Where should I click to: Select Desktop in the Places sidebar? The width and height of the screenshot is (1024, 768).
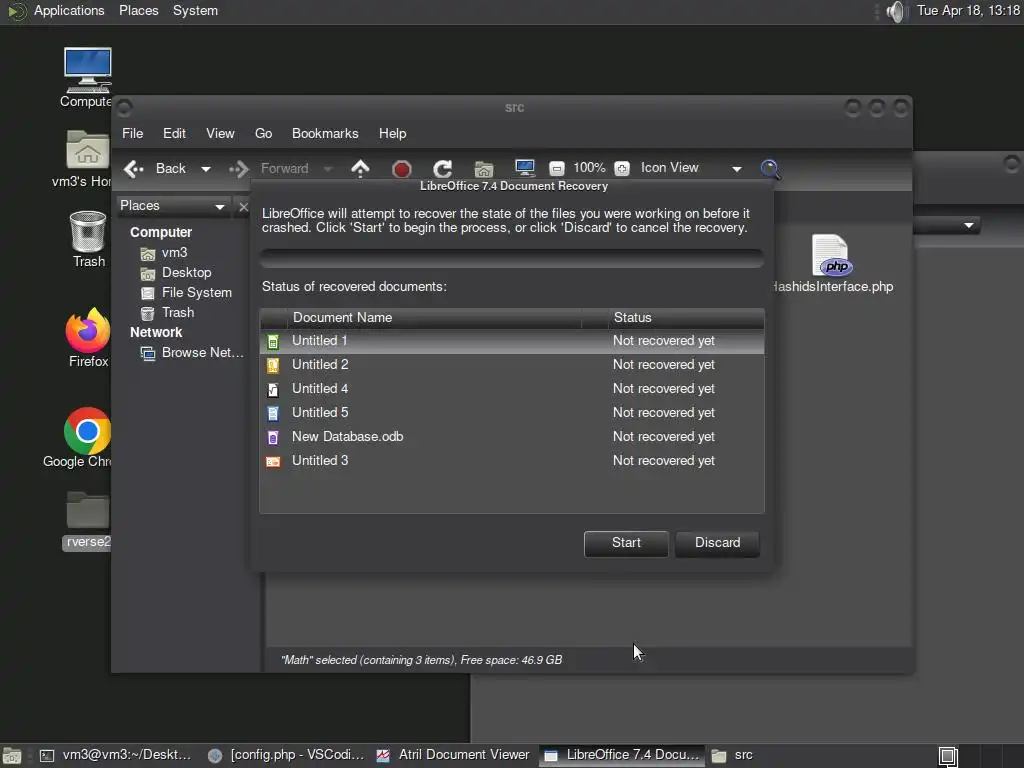(x=186, y=273)
